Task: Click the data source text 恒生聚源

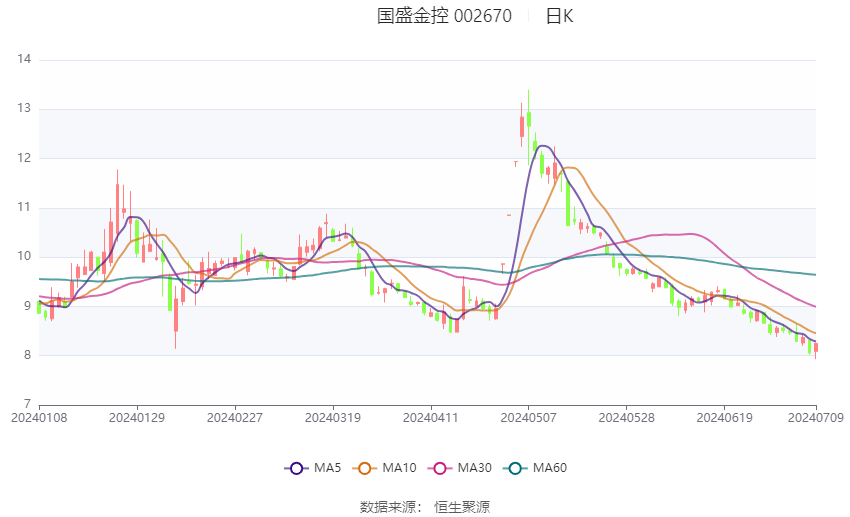Action: pyautogui.click(x=462, y=507)
